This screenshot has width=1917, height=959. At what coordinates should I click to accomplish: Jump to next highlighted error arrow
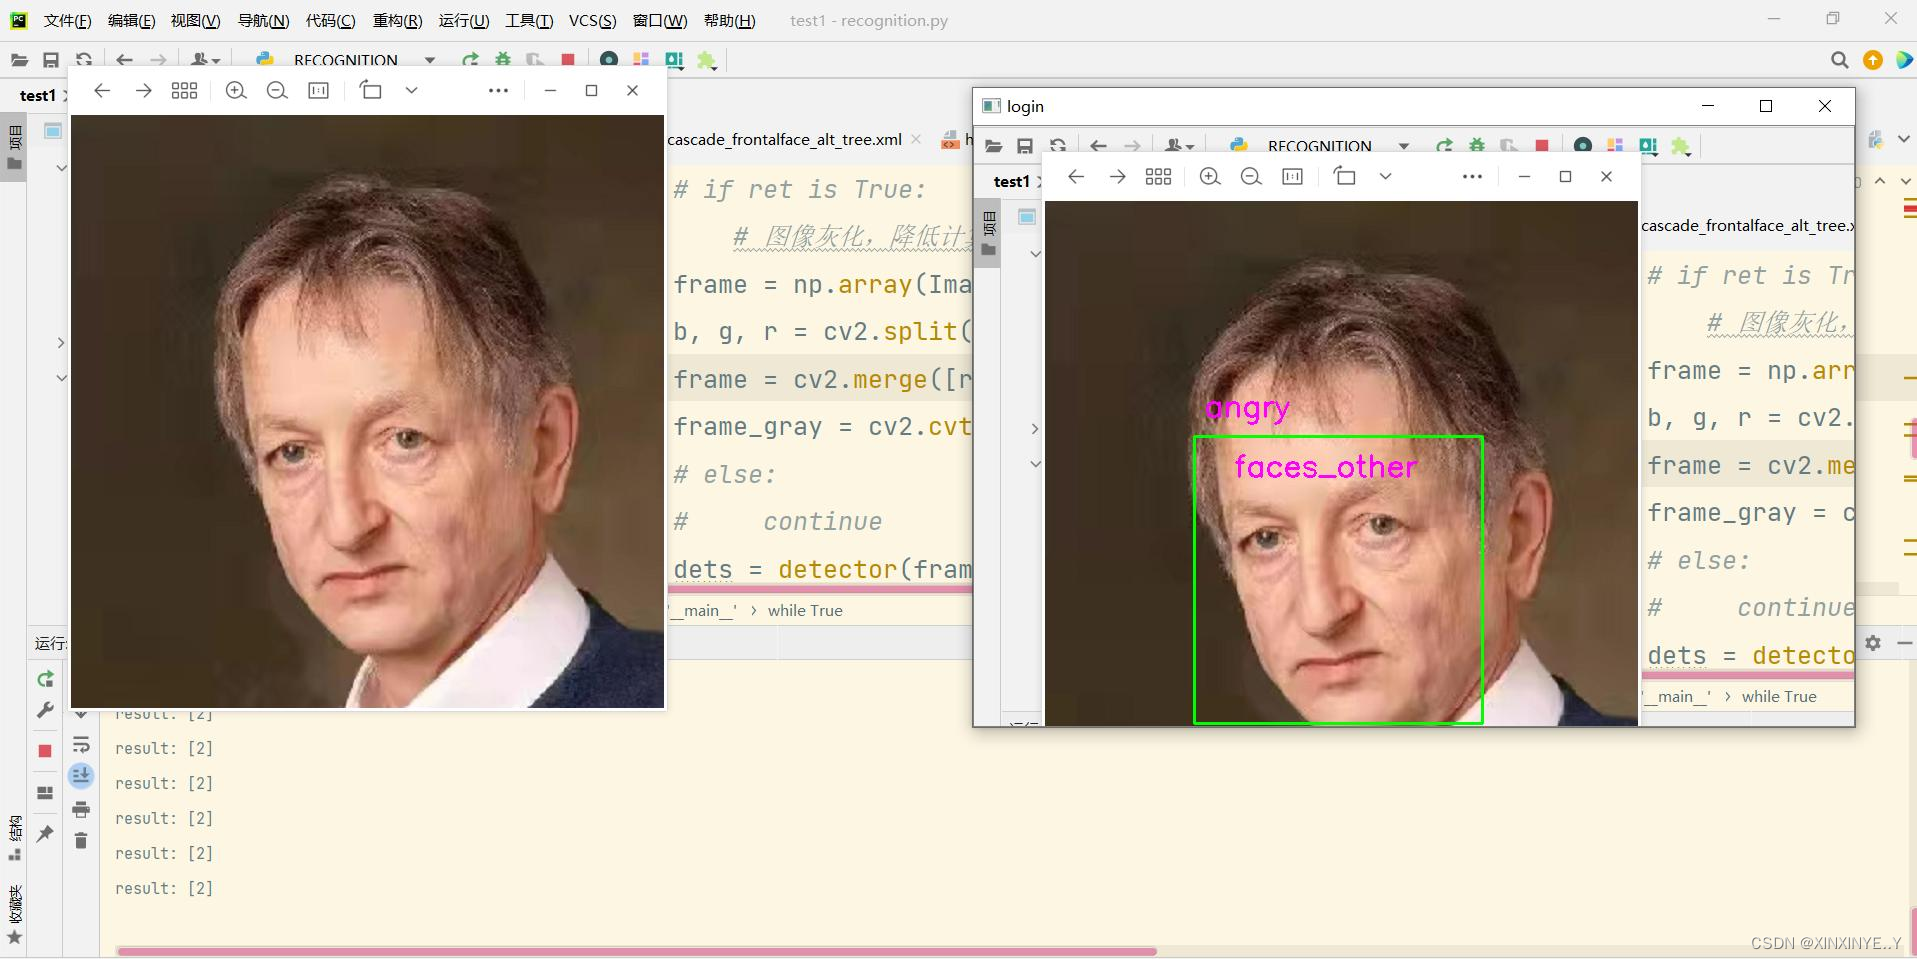(1906, 181)
